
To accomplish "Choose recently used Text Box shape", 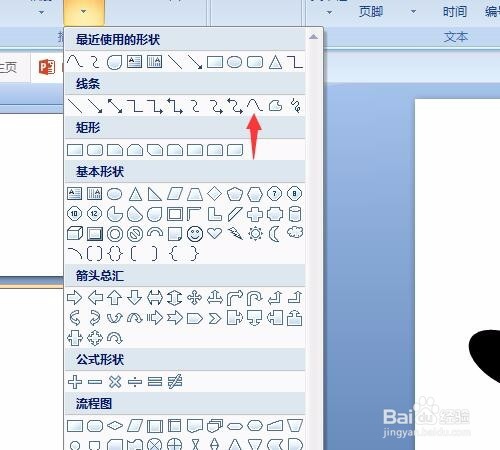I will [135, 62].
